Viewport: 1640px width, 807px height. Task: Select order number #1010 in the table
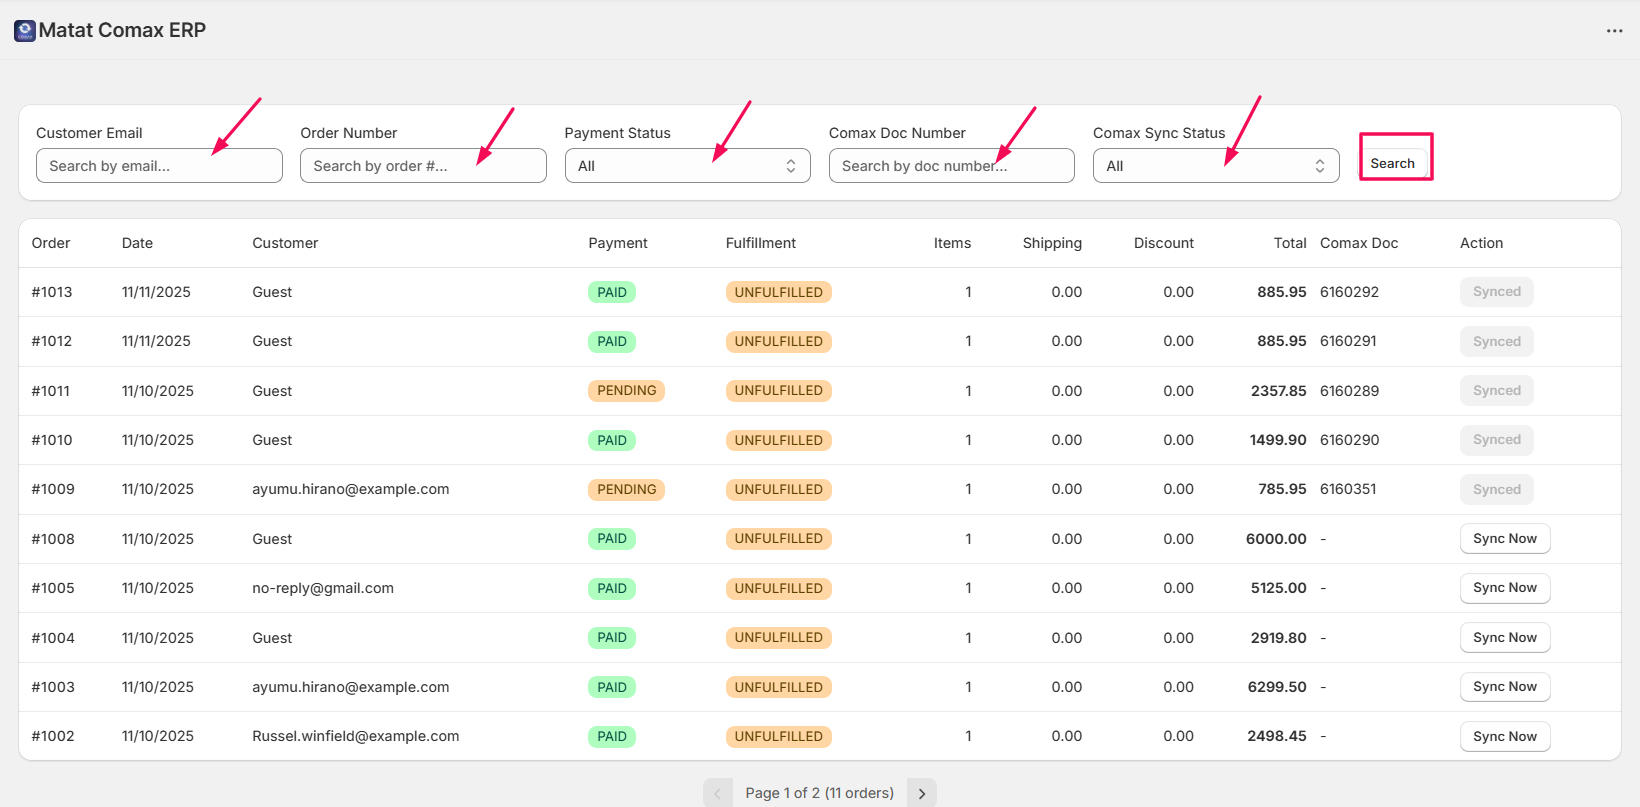point(52,440)
